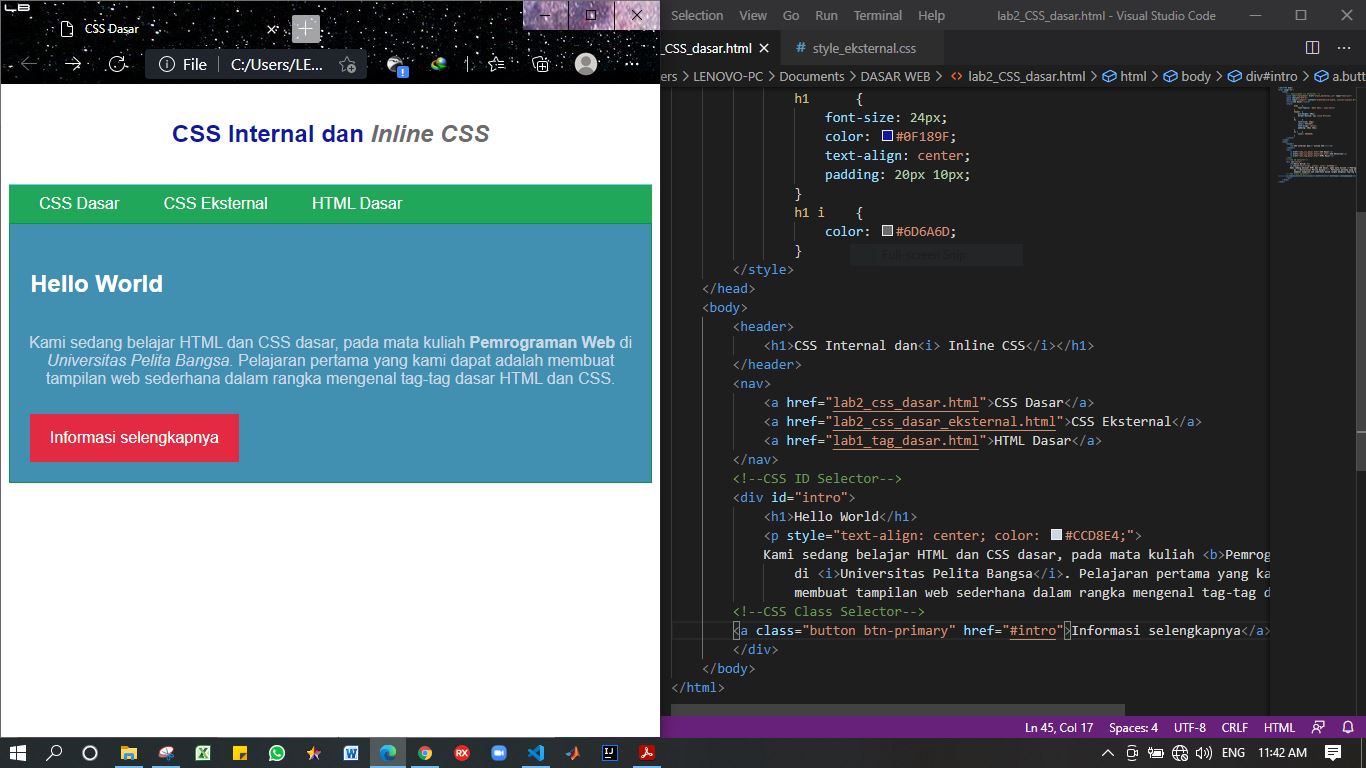This screenshot has width=1366, height=768.
Task: Reload the page in Edge browser
Action: [118, 64]
